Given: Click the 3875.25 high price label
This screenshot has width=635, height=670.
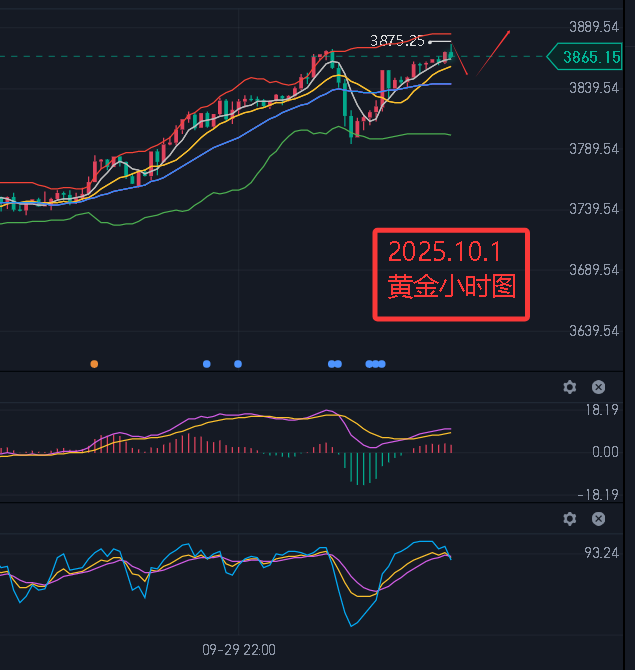Looking at the screenshot, I should click(397, 41).
